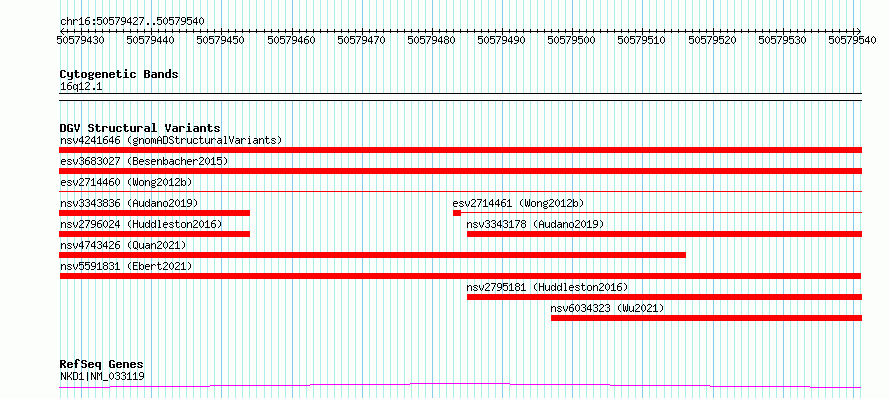Select ruler position 50579510
The image size is (890, 398).
click(x=641, y=40)
